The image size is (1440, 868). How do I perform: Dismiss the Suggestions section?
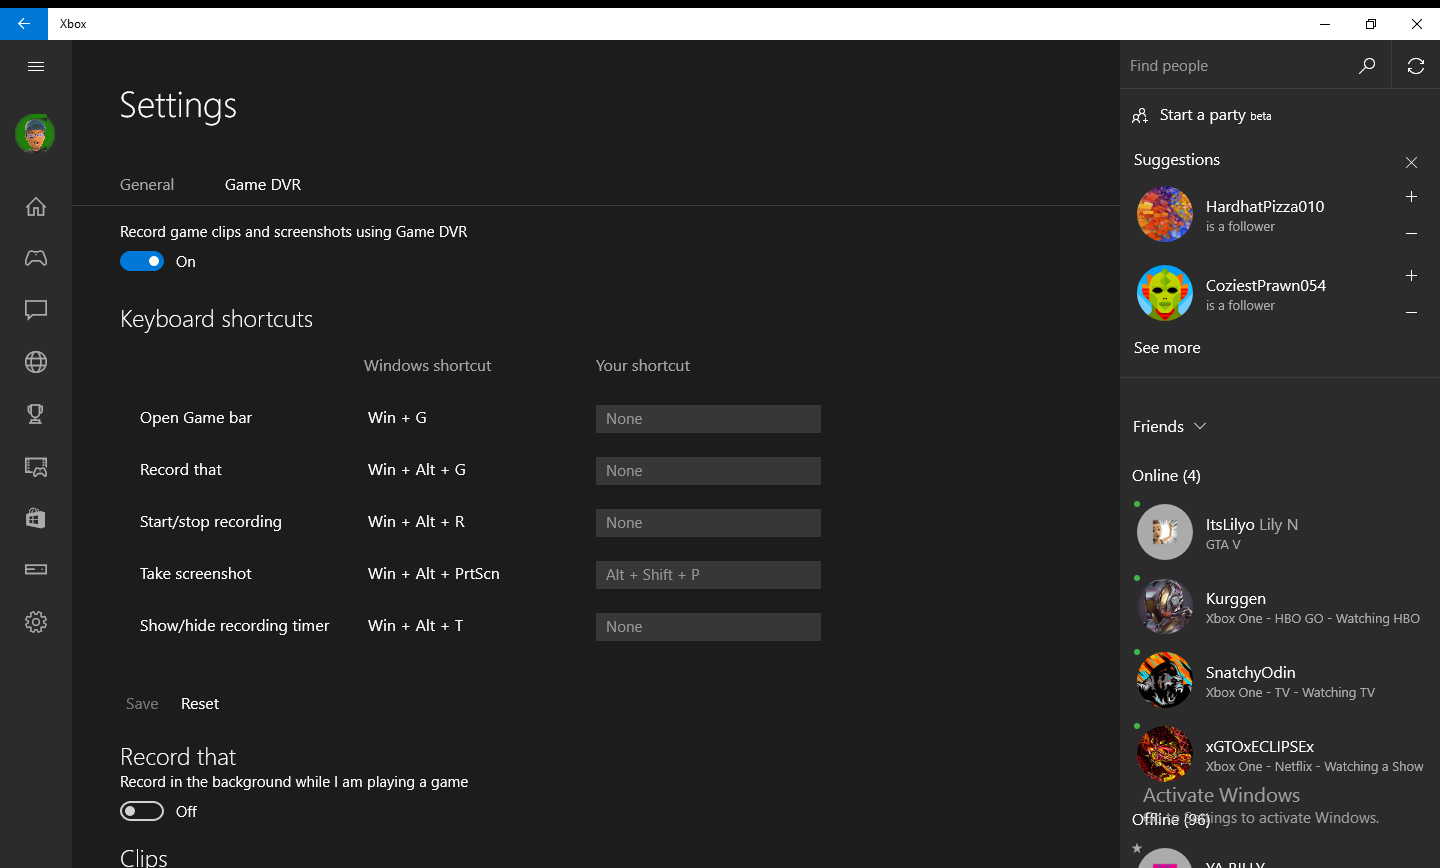pyautogui.click(x=1411, y=162)
